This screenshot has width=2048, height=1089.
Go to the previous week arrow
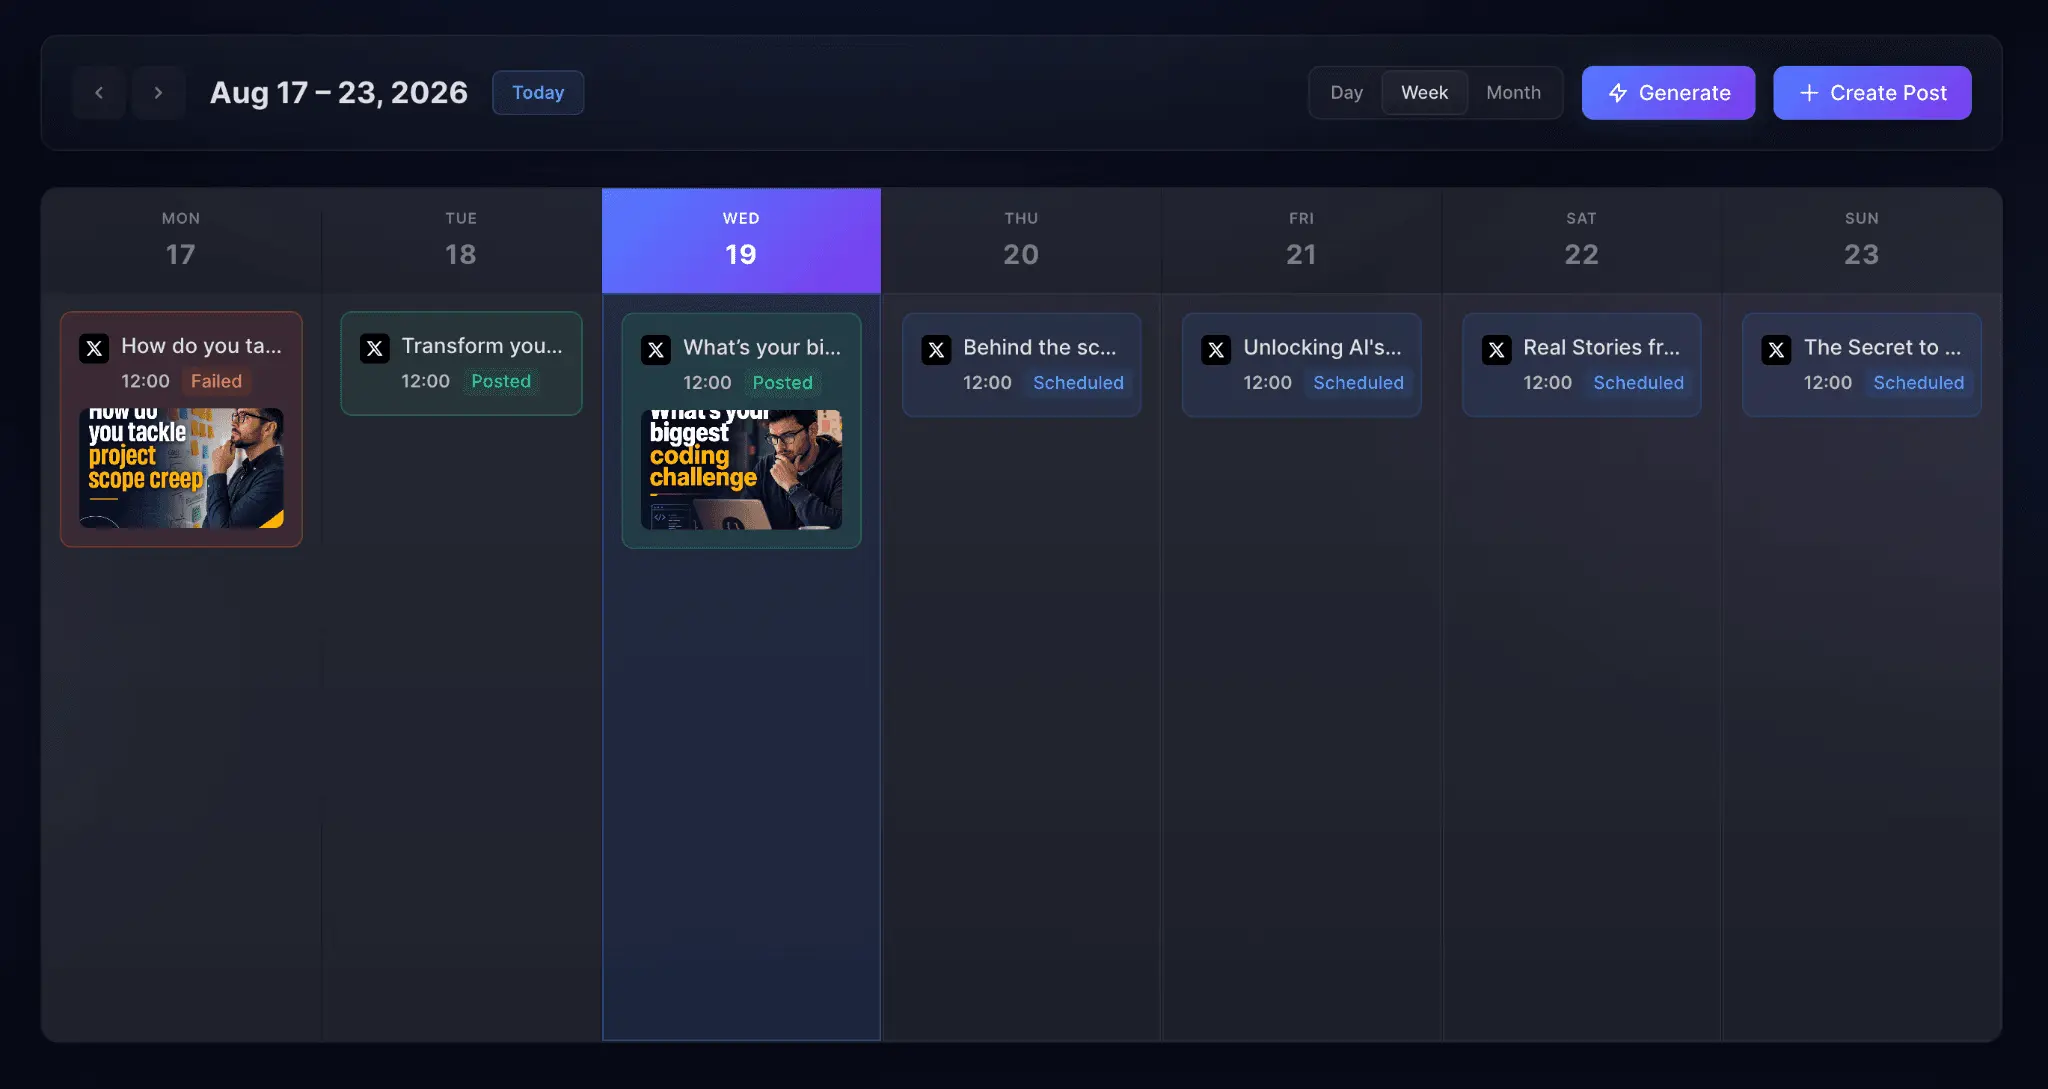[x=99, y=93]
